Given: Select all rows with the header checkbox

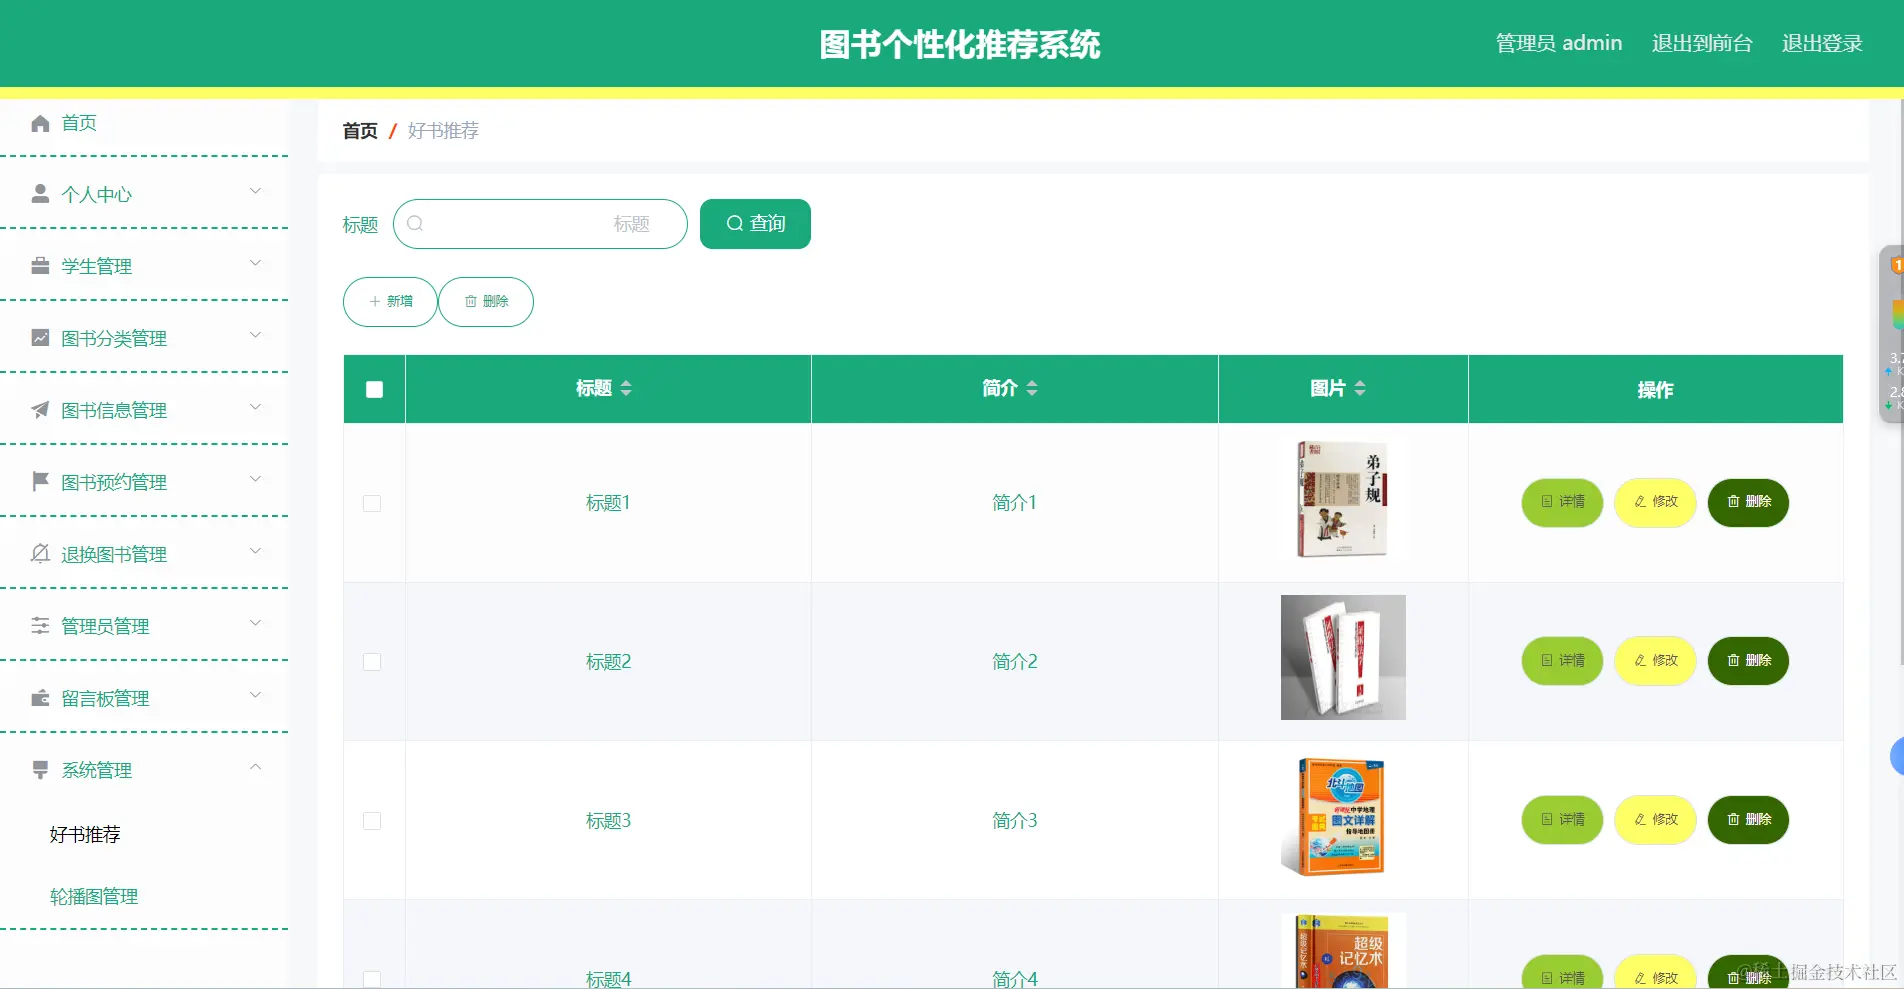Looking at the screenshot, I should tap(375, 390).
